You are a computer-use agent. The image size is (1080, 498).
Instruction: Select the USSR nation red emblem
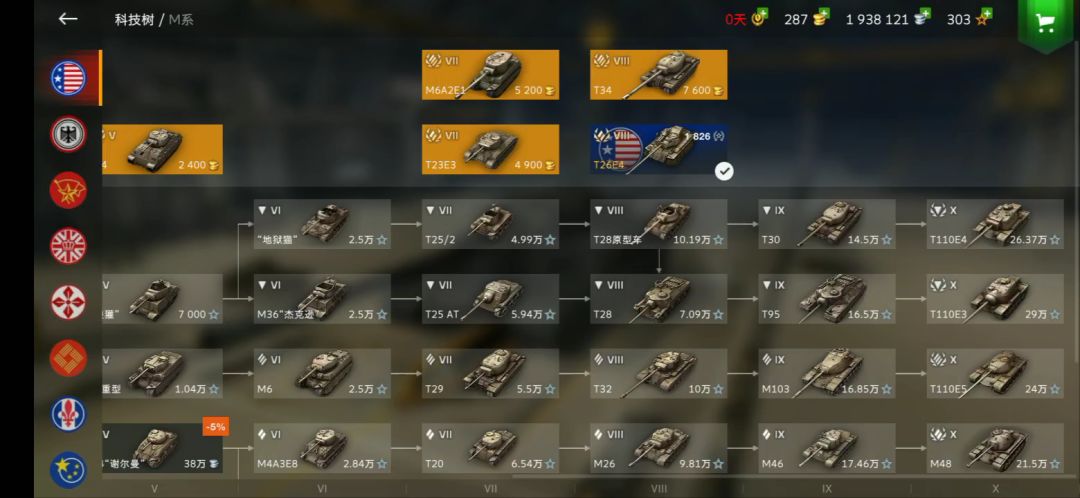(68, 190)
